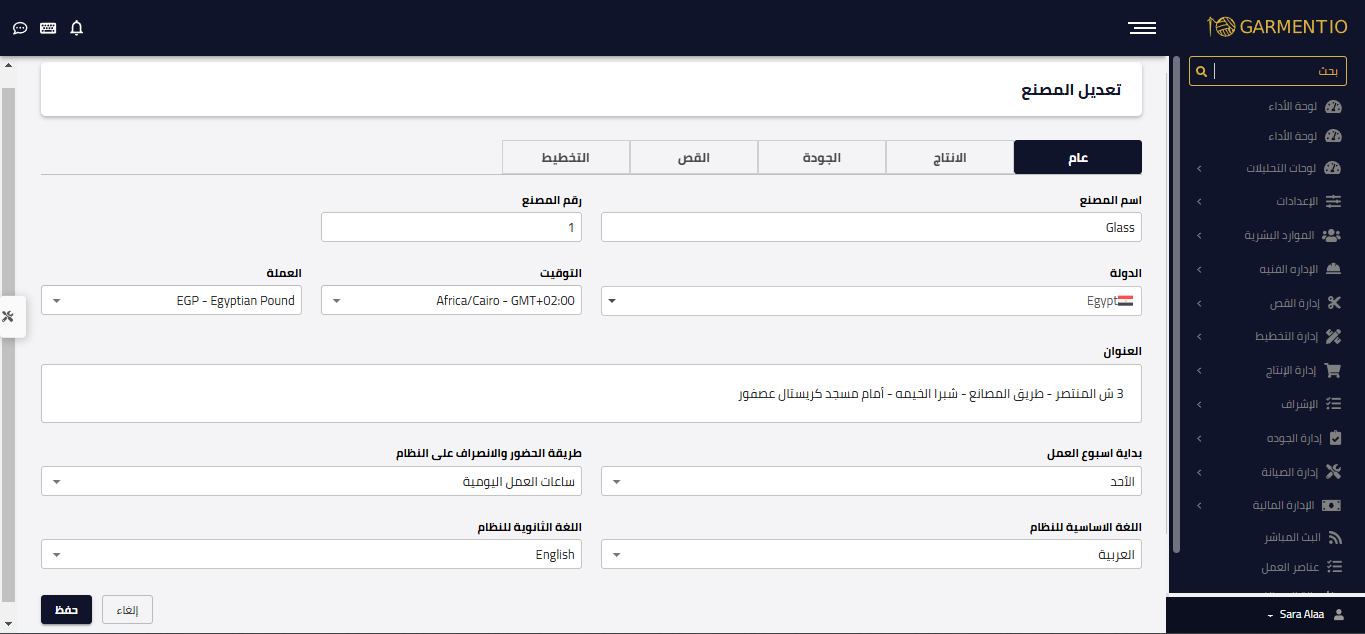The image size is (1365, 634).
Task: Open notifications bell
Action: coord(77,28)
